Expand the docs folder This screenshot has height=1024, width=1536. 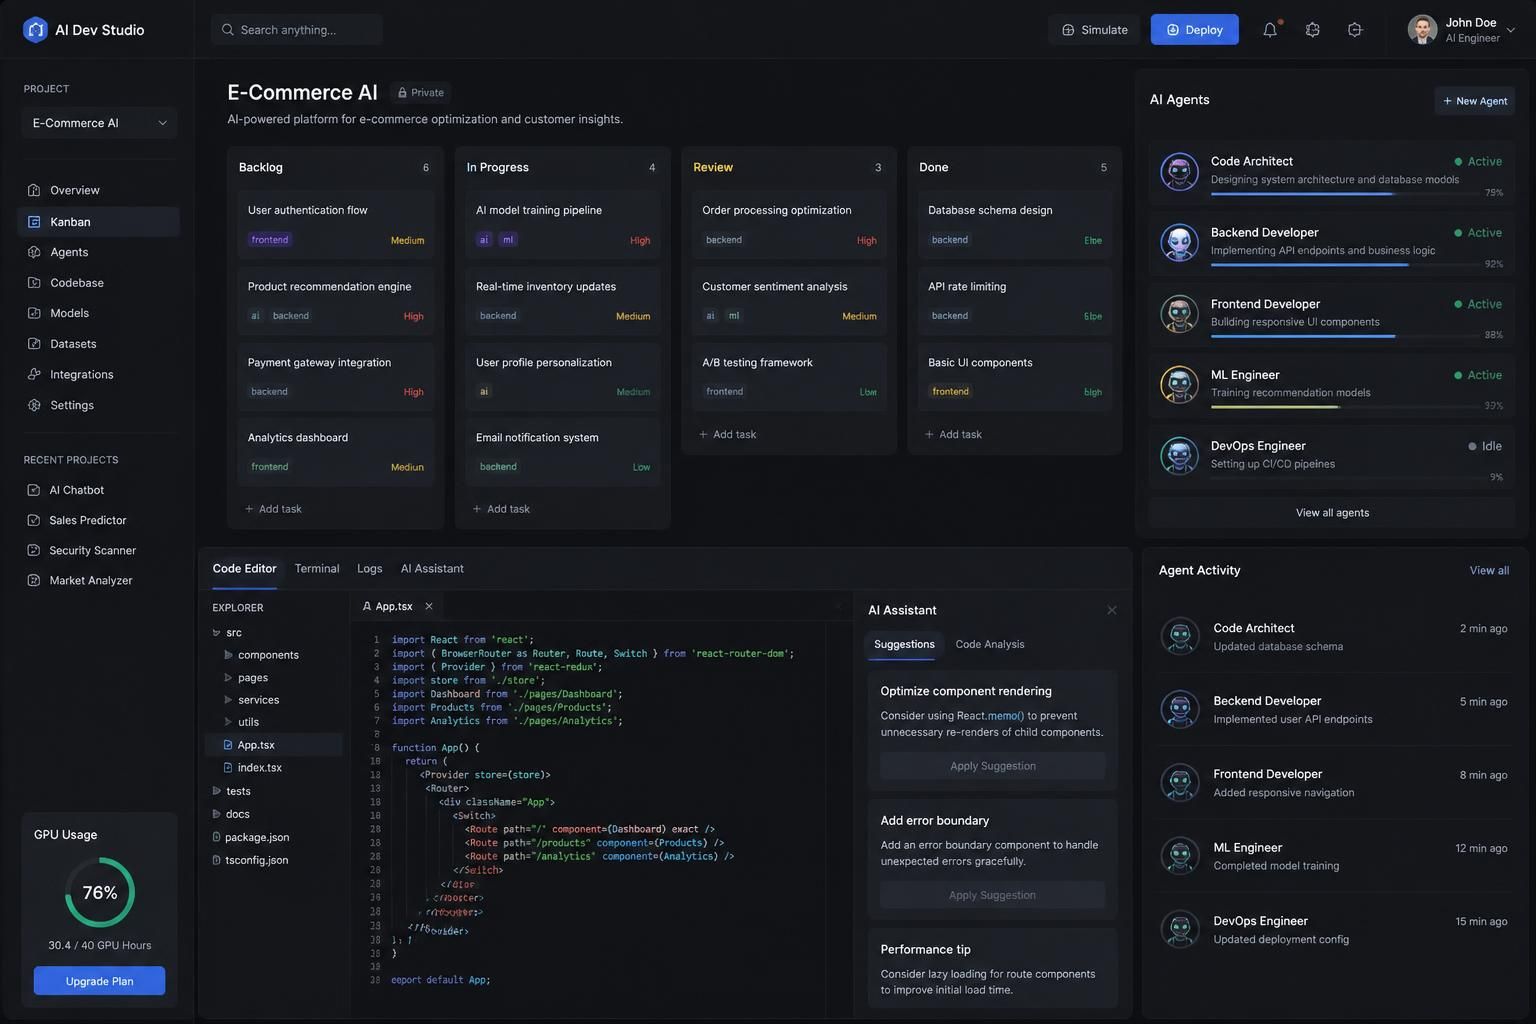[x=216, y=814]
